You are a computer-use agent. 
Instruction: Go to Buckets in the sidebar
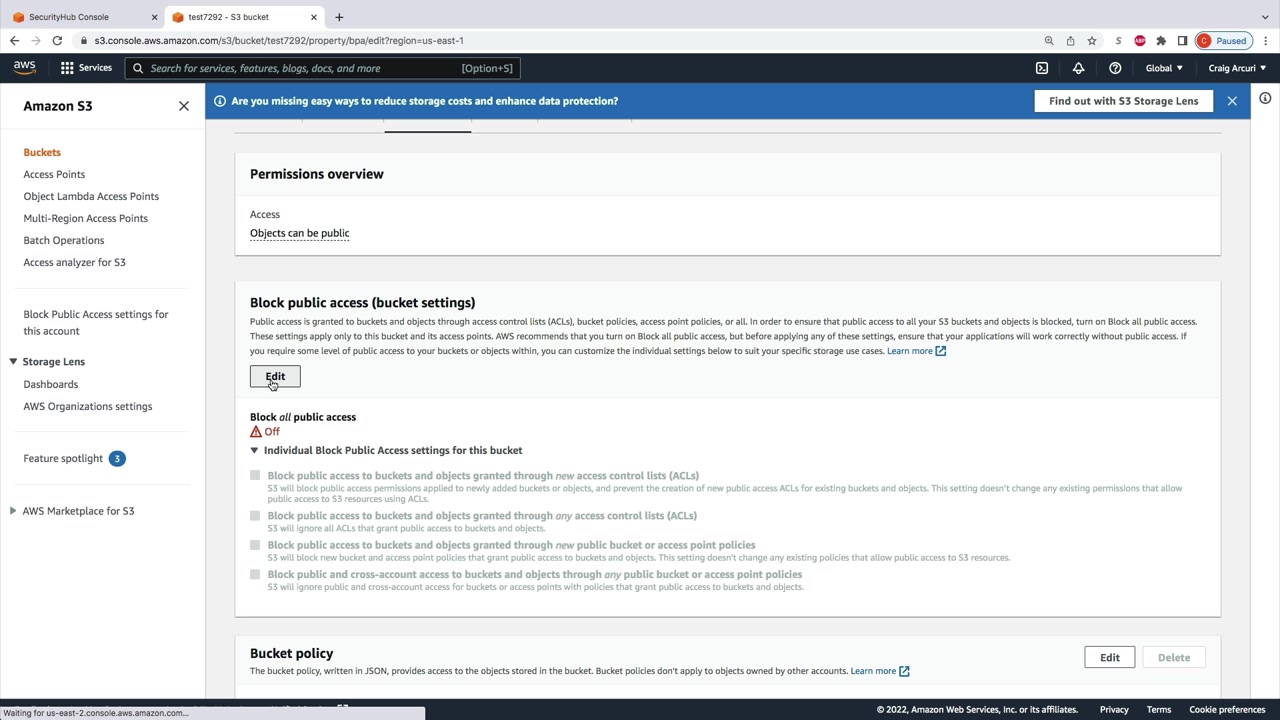(x=42, y=153)
